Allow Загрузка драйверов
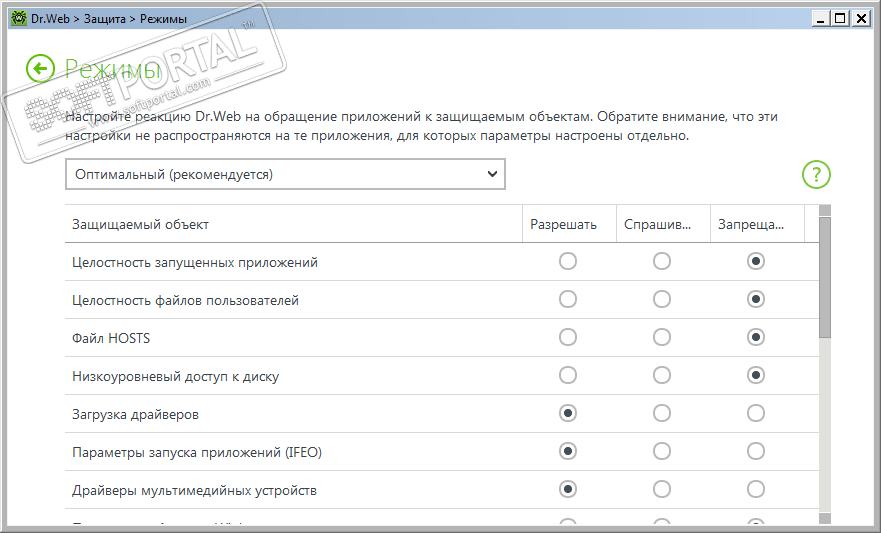The width and height of the screenshot is (881, 533). coord(567,413)
